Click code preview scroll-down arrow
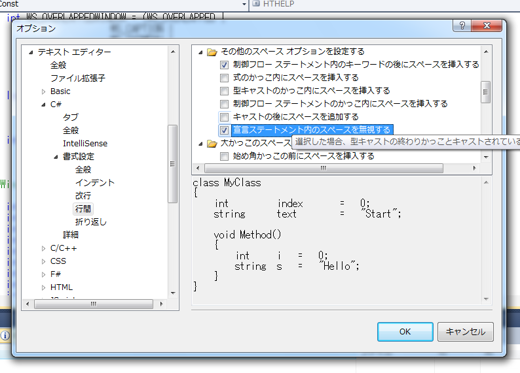 click(486, 299)
